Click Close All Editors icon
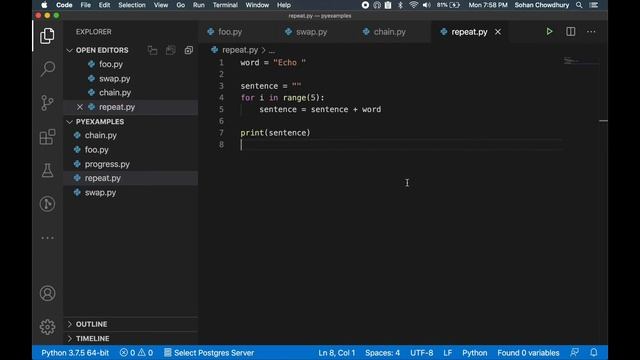This screenshot has height=360, width=640. pyautogui.click(x=189, y=50)
